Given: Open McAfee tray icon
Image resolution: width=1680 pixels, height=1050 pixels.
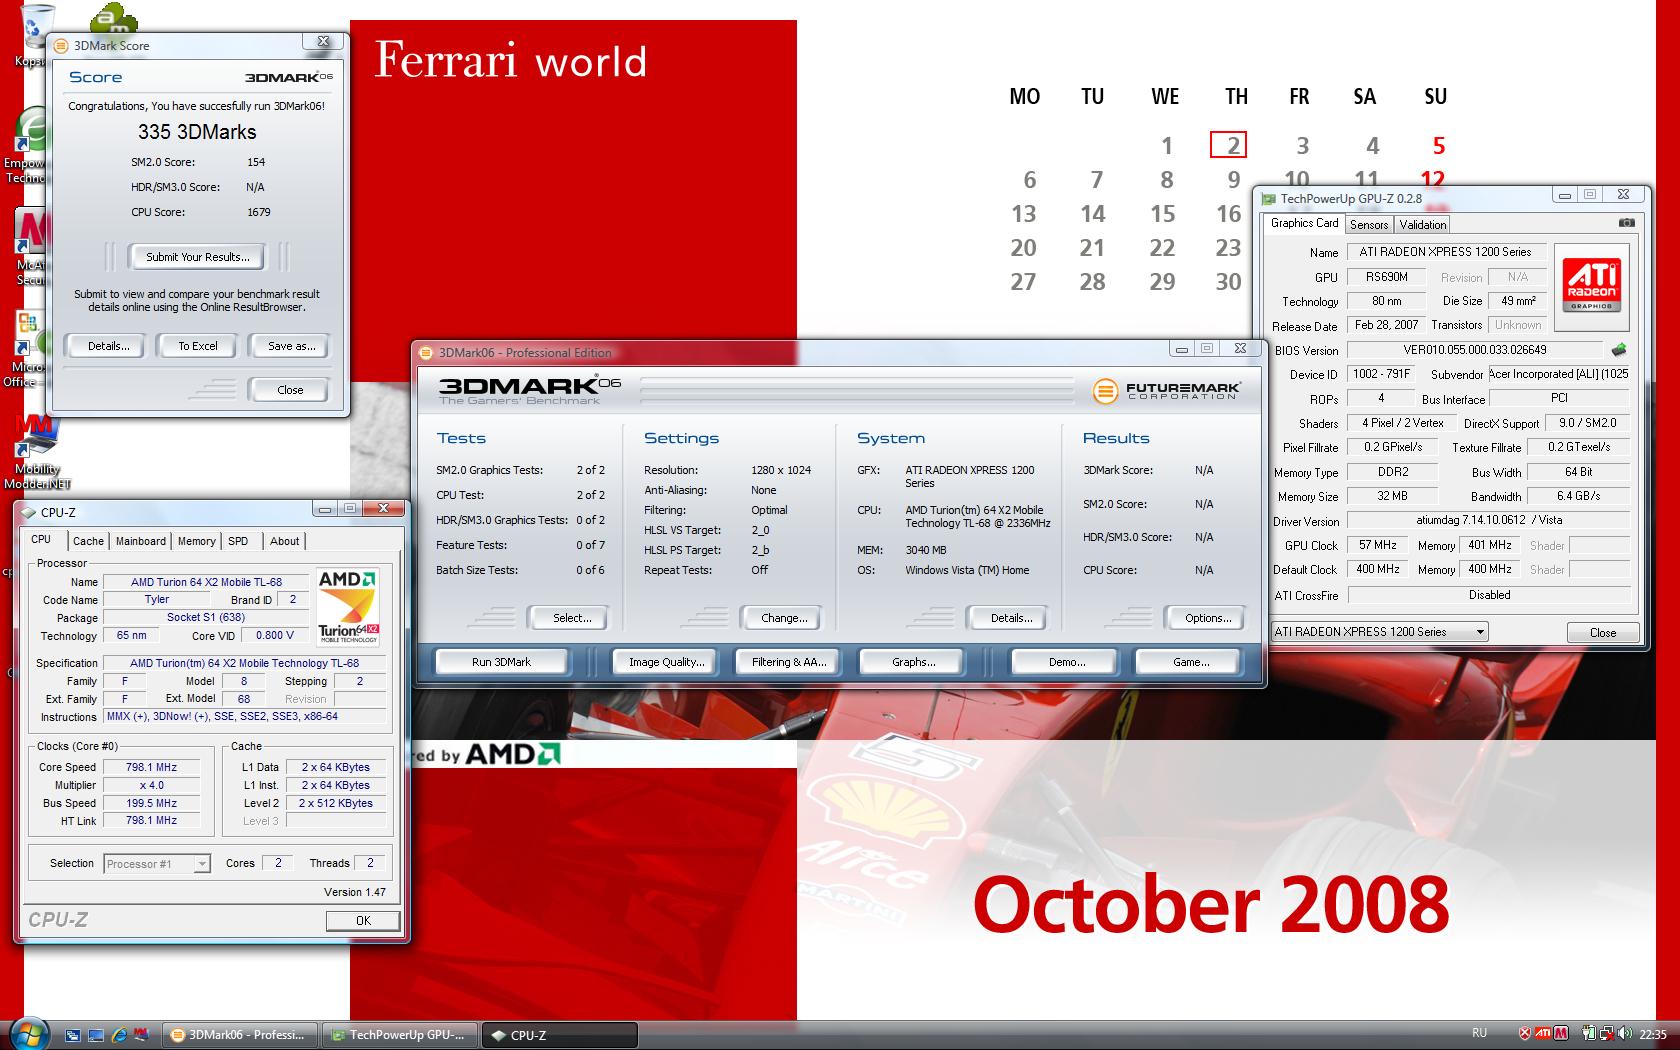Looking at the screenshot, I should pos(1561,1033).
